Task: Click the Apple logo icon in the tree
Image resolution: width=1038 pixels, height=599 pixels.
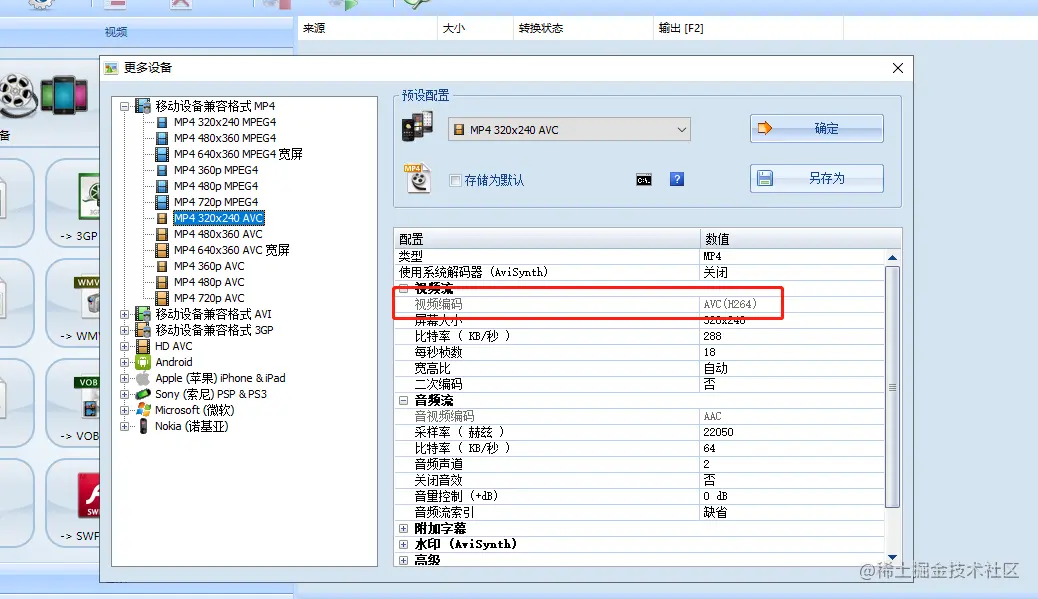Action: pyautogui.click(x=143, y=378)
